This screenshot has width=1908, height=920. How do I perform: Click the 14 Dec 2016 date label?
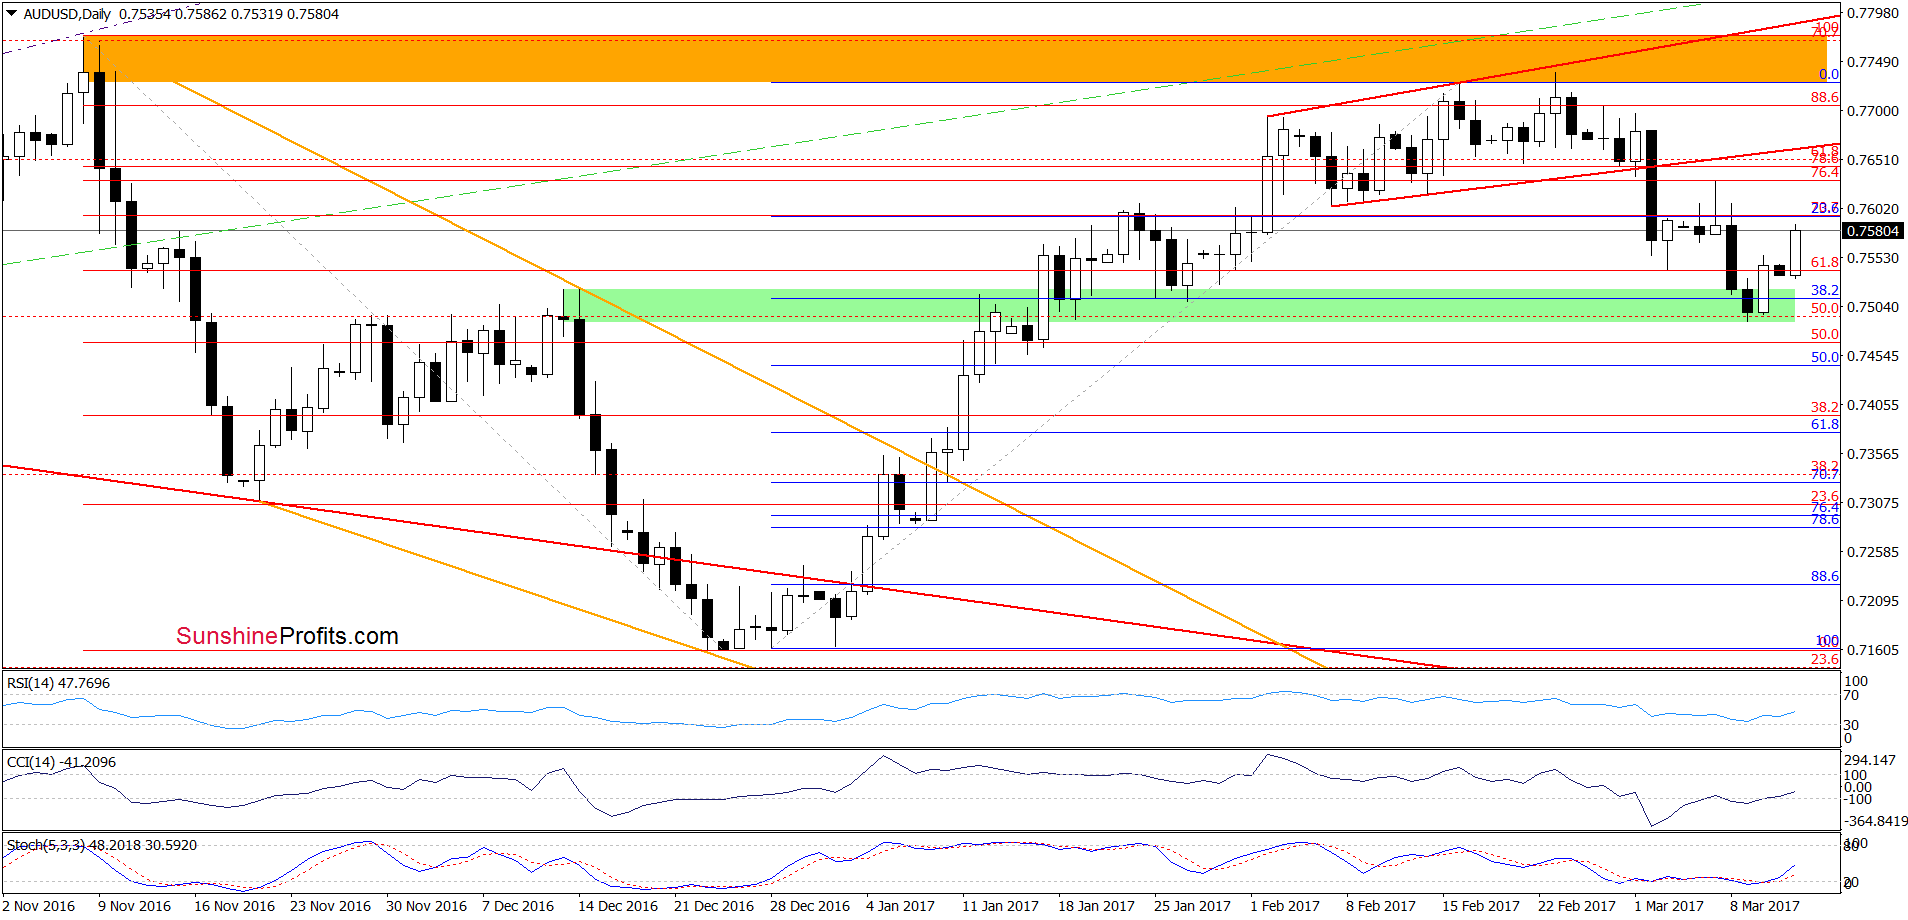click(618, 906)
